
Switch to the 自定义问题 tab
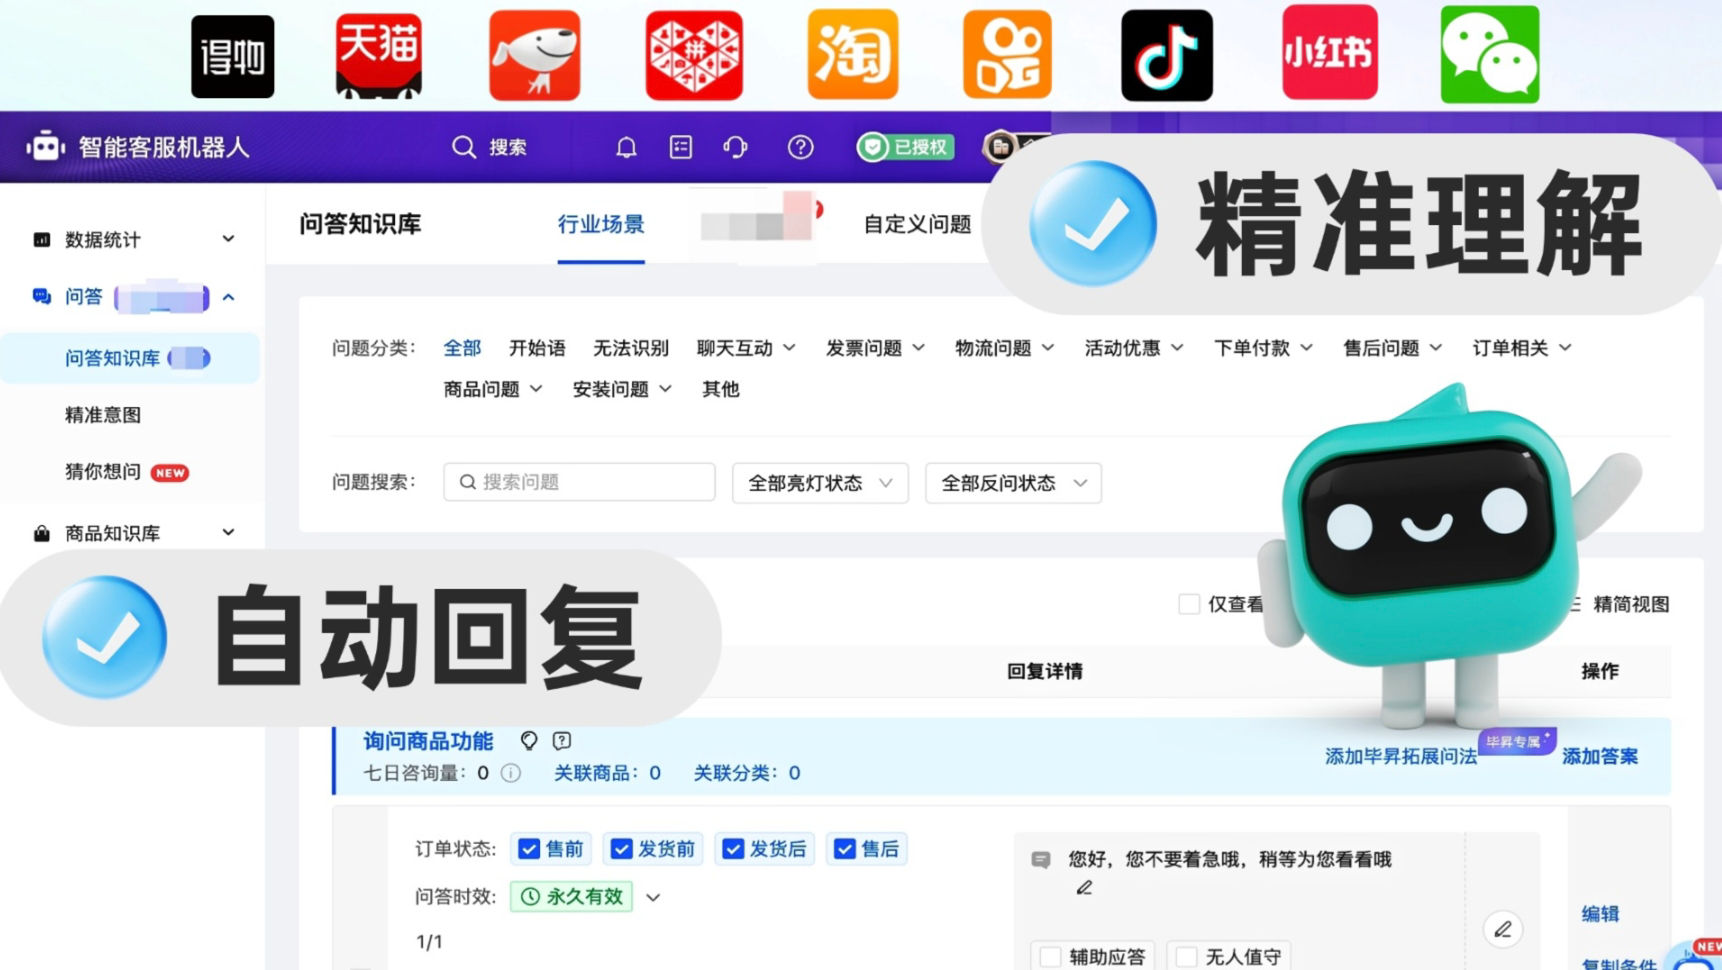coord(917,224)
